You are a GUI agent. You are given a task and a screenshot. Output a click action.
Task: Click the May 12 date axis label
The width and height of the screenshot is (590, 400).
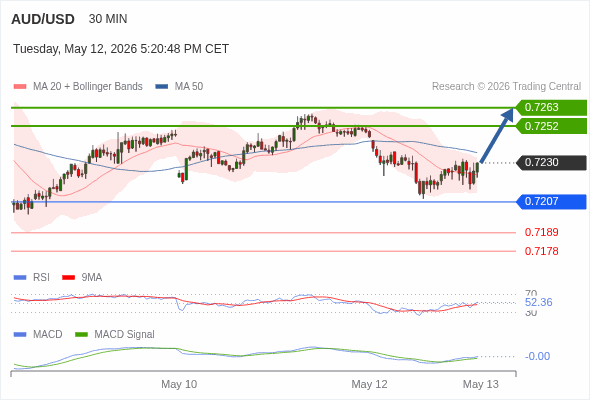(x=369, y=384)
